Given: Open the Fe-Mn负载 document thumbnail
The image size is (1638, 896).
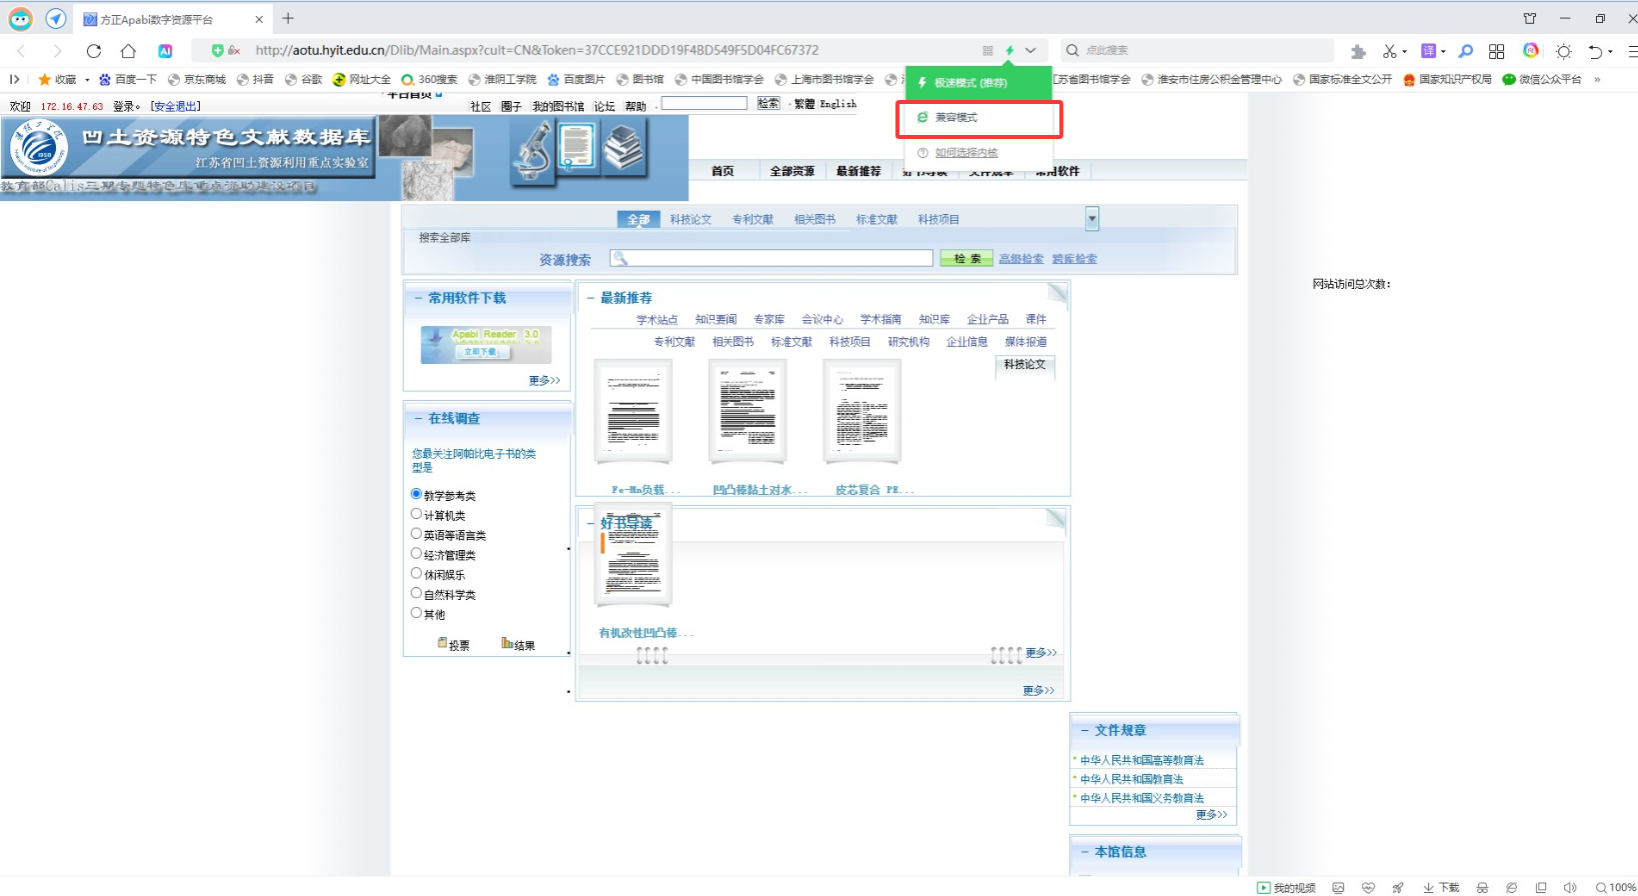Looking at the screenshot, I should [x=634, y=412].
